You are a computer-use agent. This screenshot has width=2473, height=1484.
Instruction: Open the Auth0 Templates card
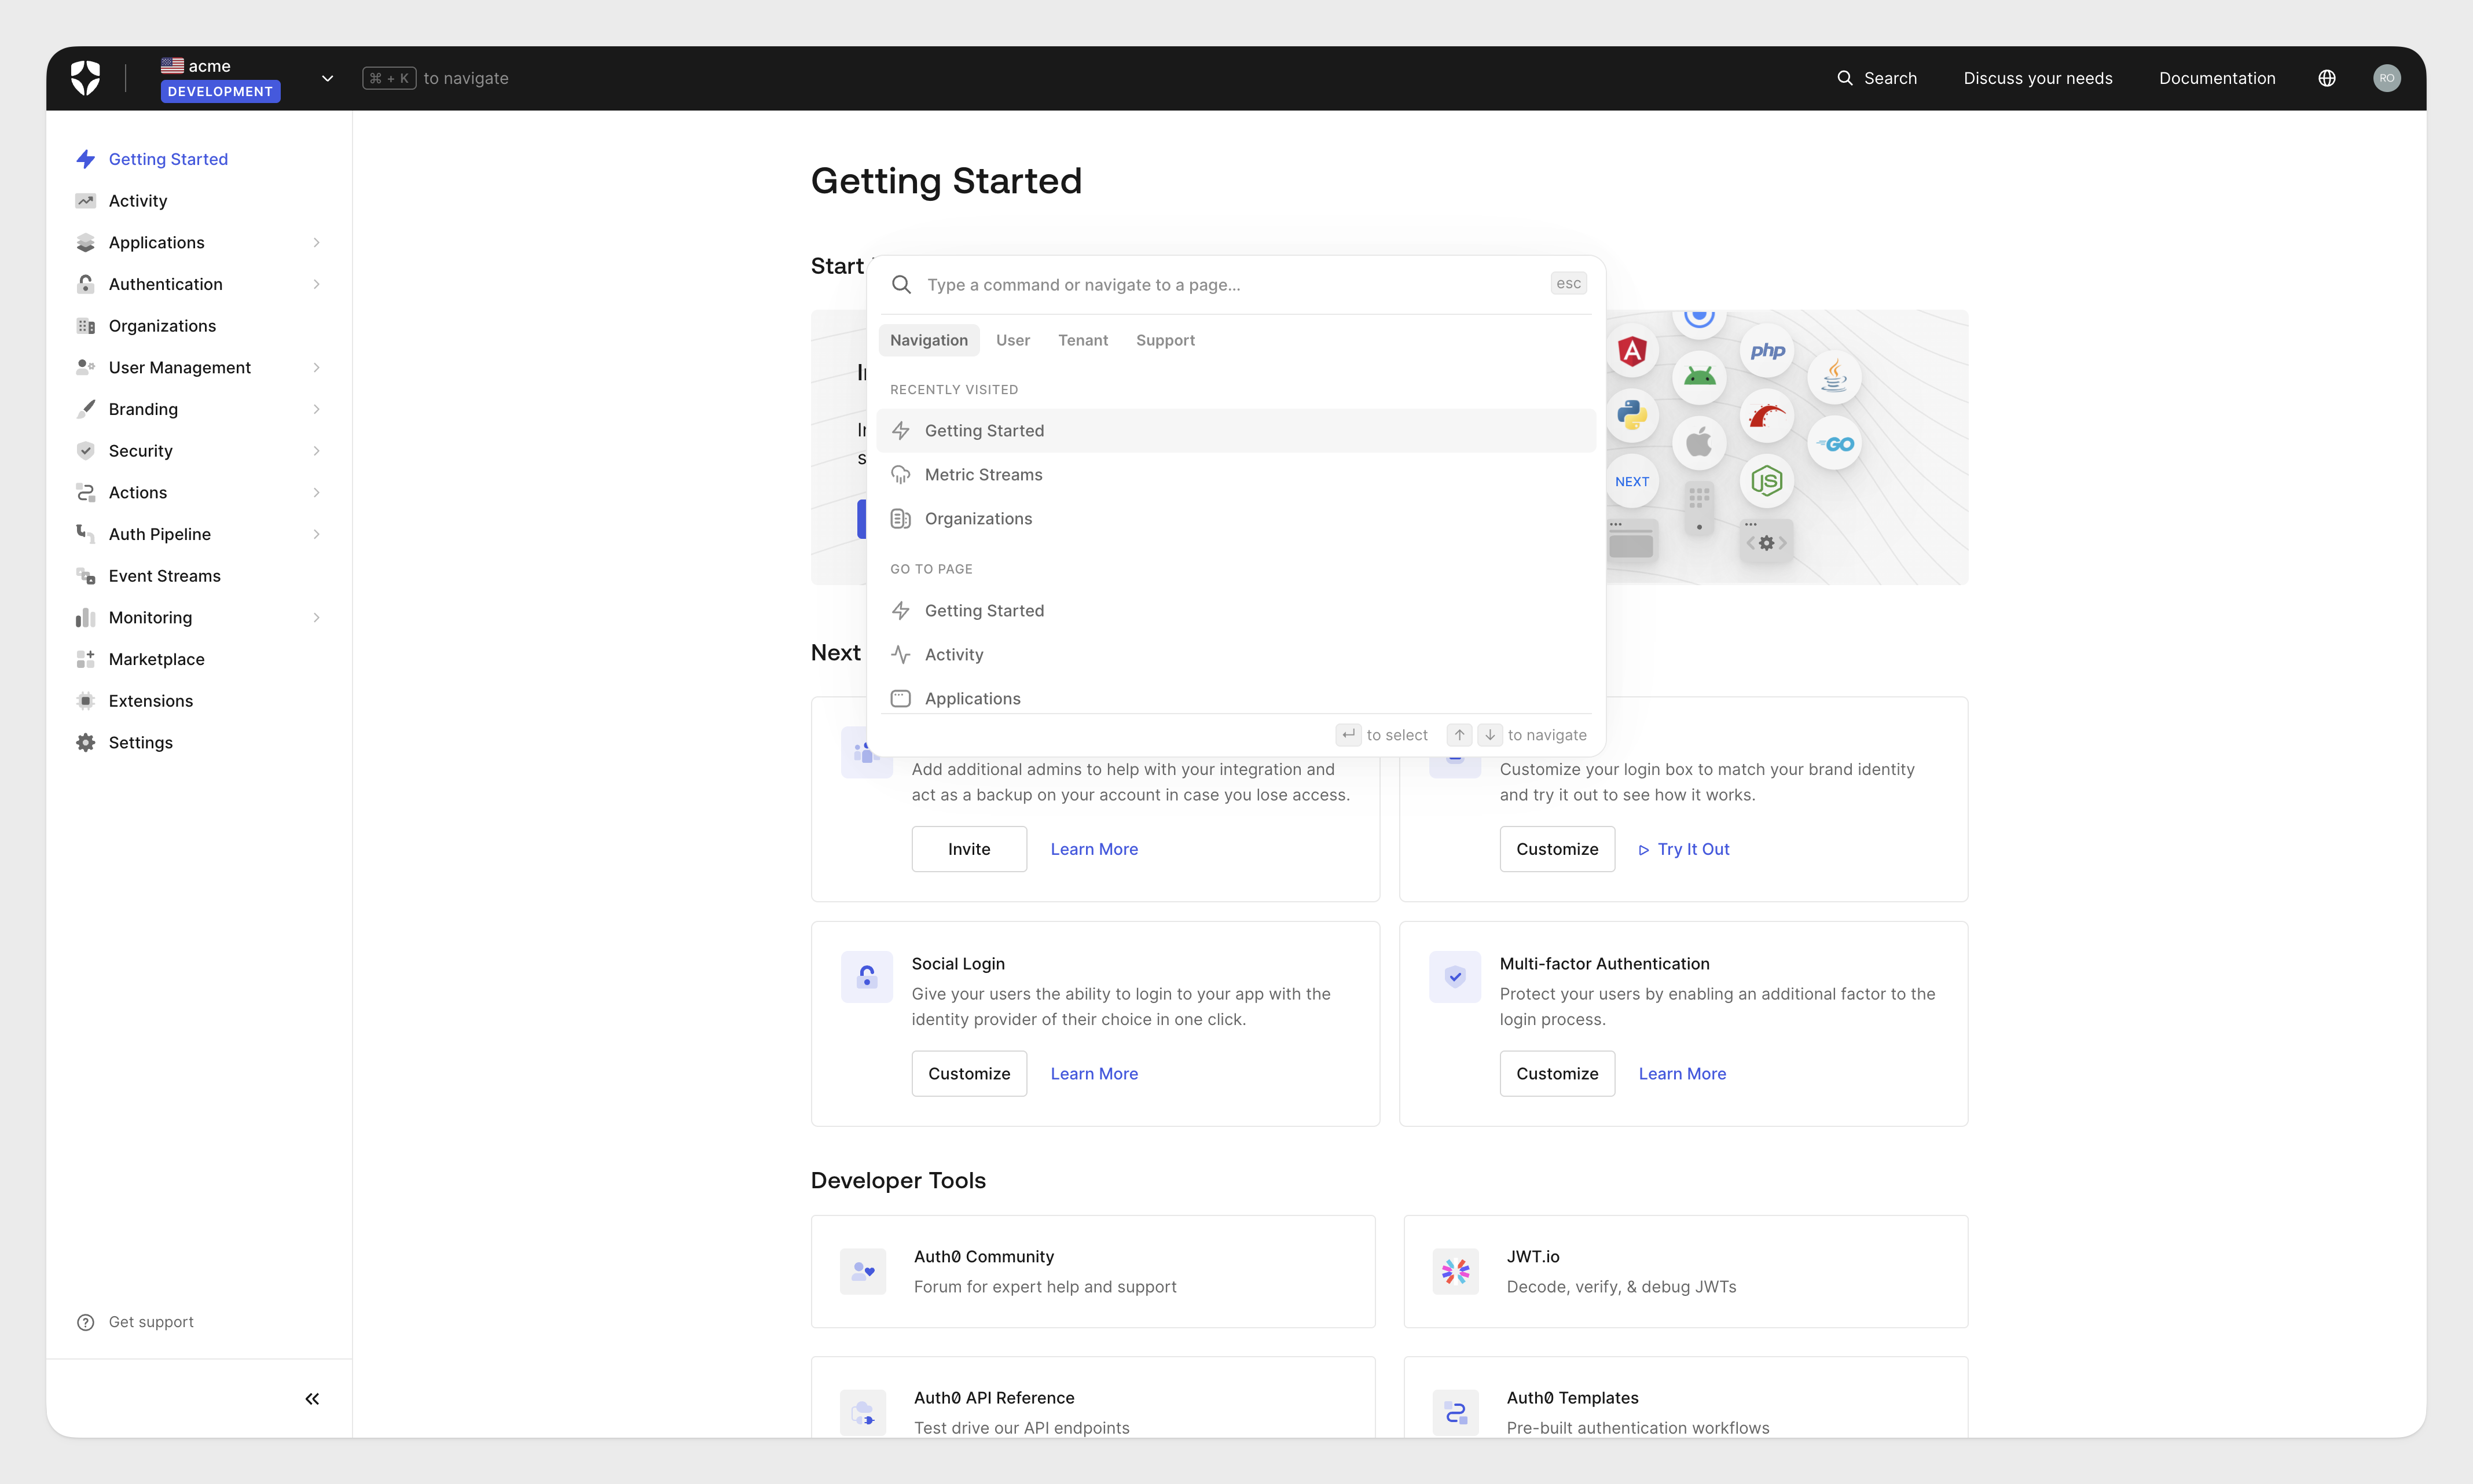pos(1686,1398)
